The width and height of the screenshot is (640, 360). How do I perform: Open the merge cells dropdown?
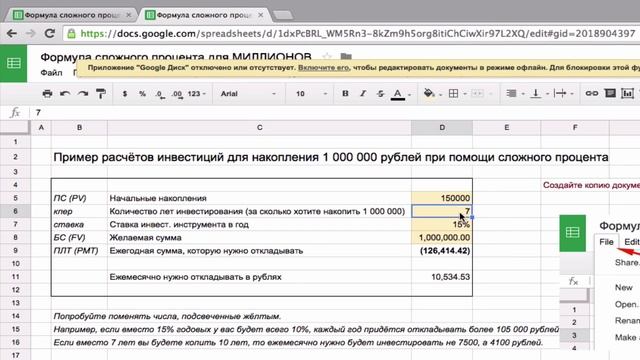coord(481,93)
